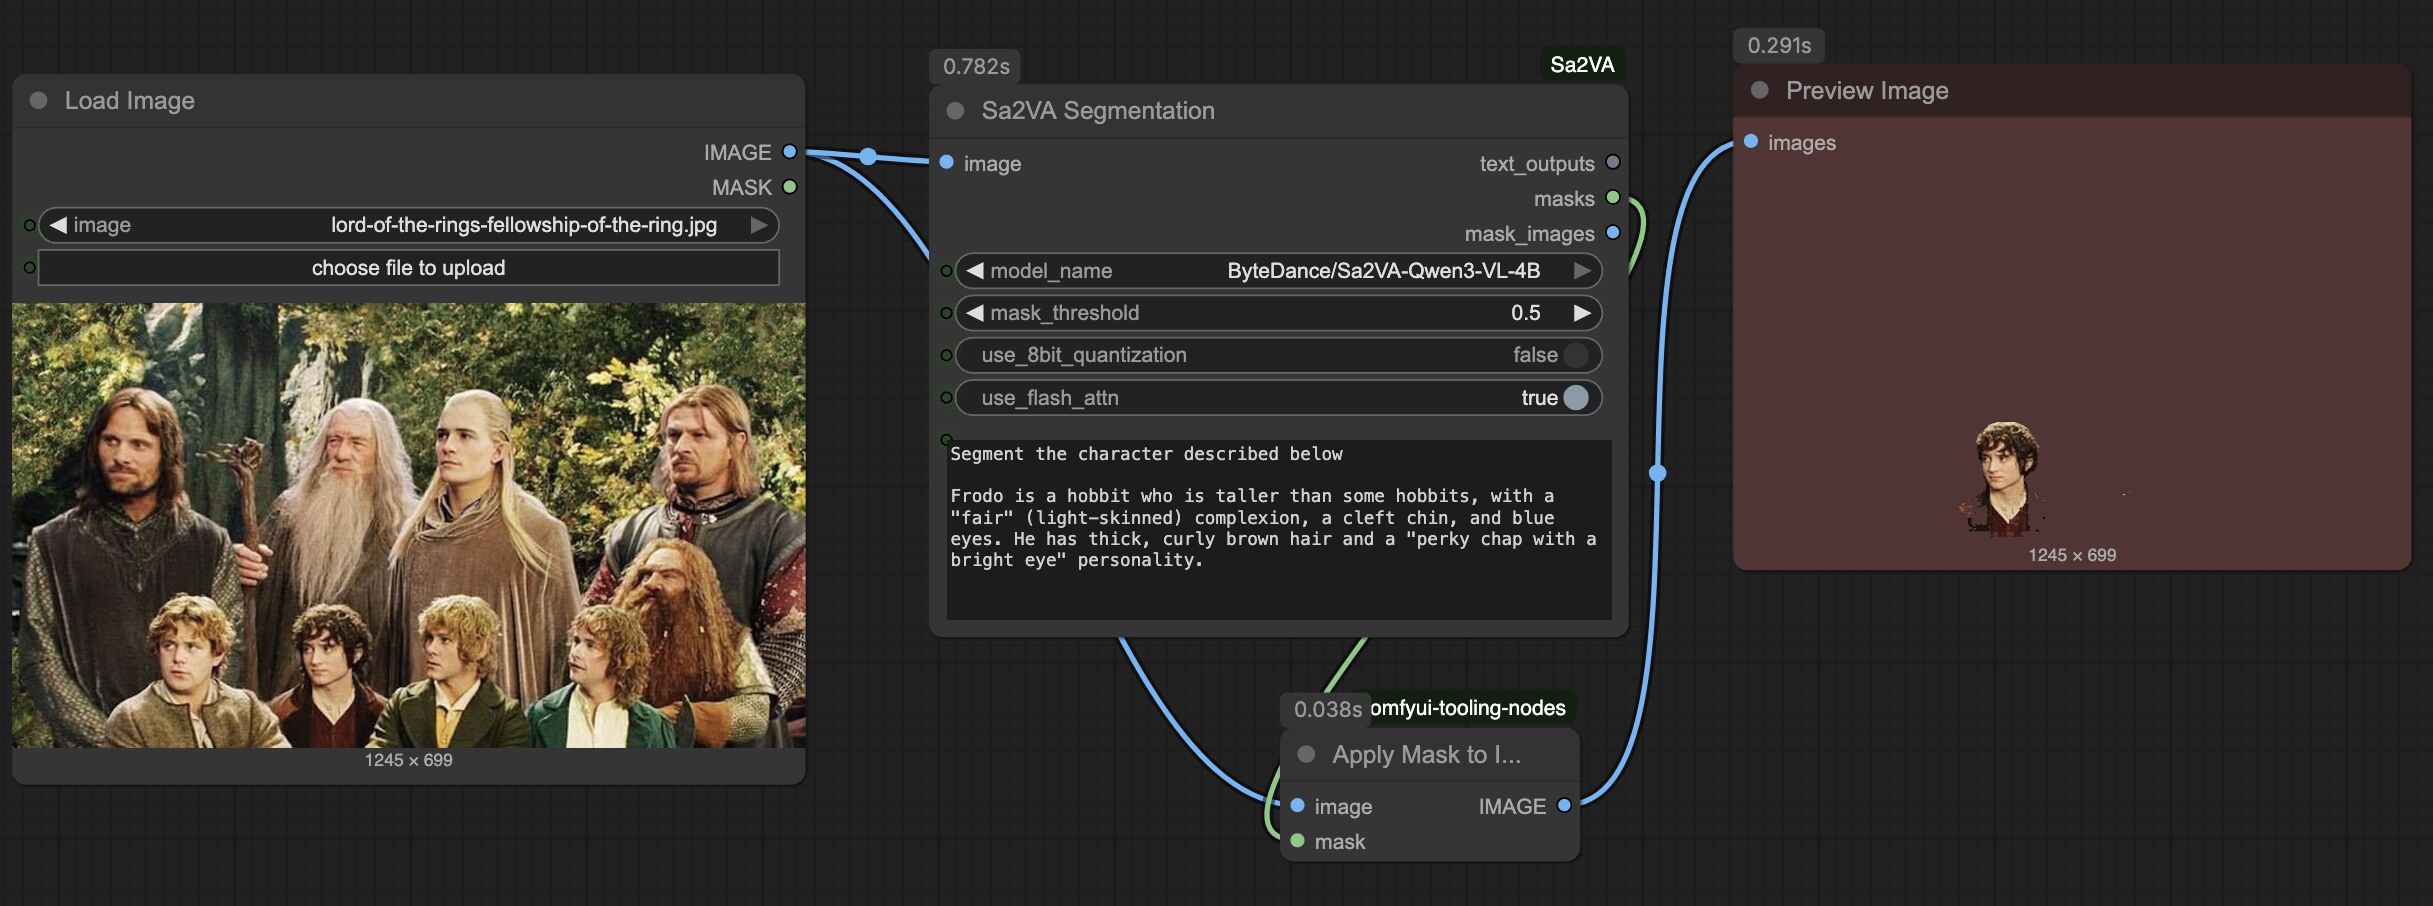Click the MASK output port on Load Image
Screen dimensions: 2433x906
pos(790,187)
